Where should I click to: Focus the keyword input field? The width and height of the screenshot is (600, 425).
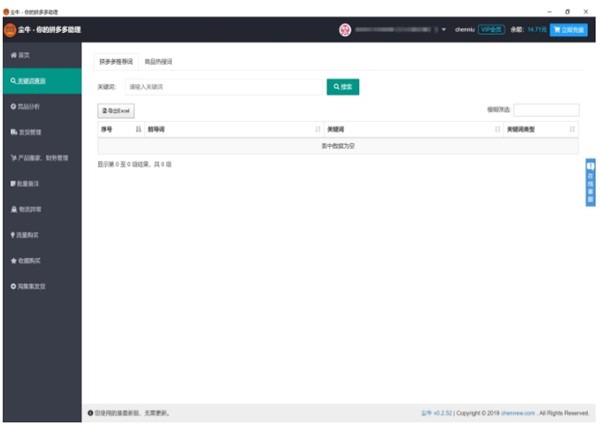click(224, 87)
